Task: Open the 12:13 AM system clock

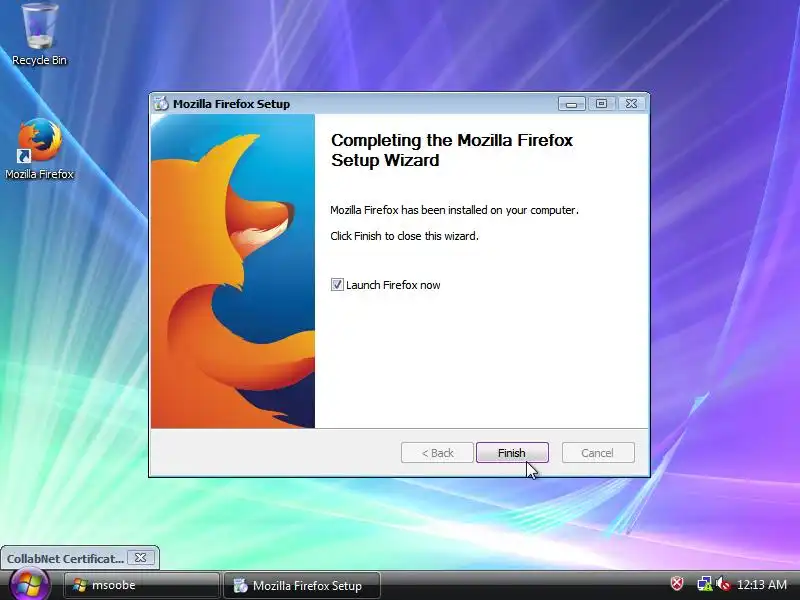Action: pyautogui.click(x=762, y=584)
